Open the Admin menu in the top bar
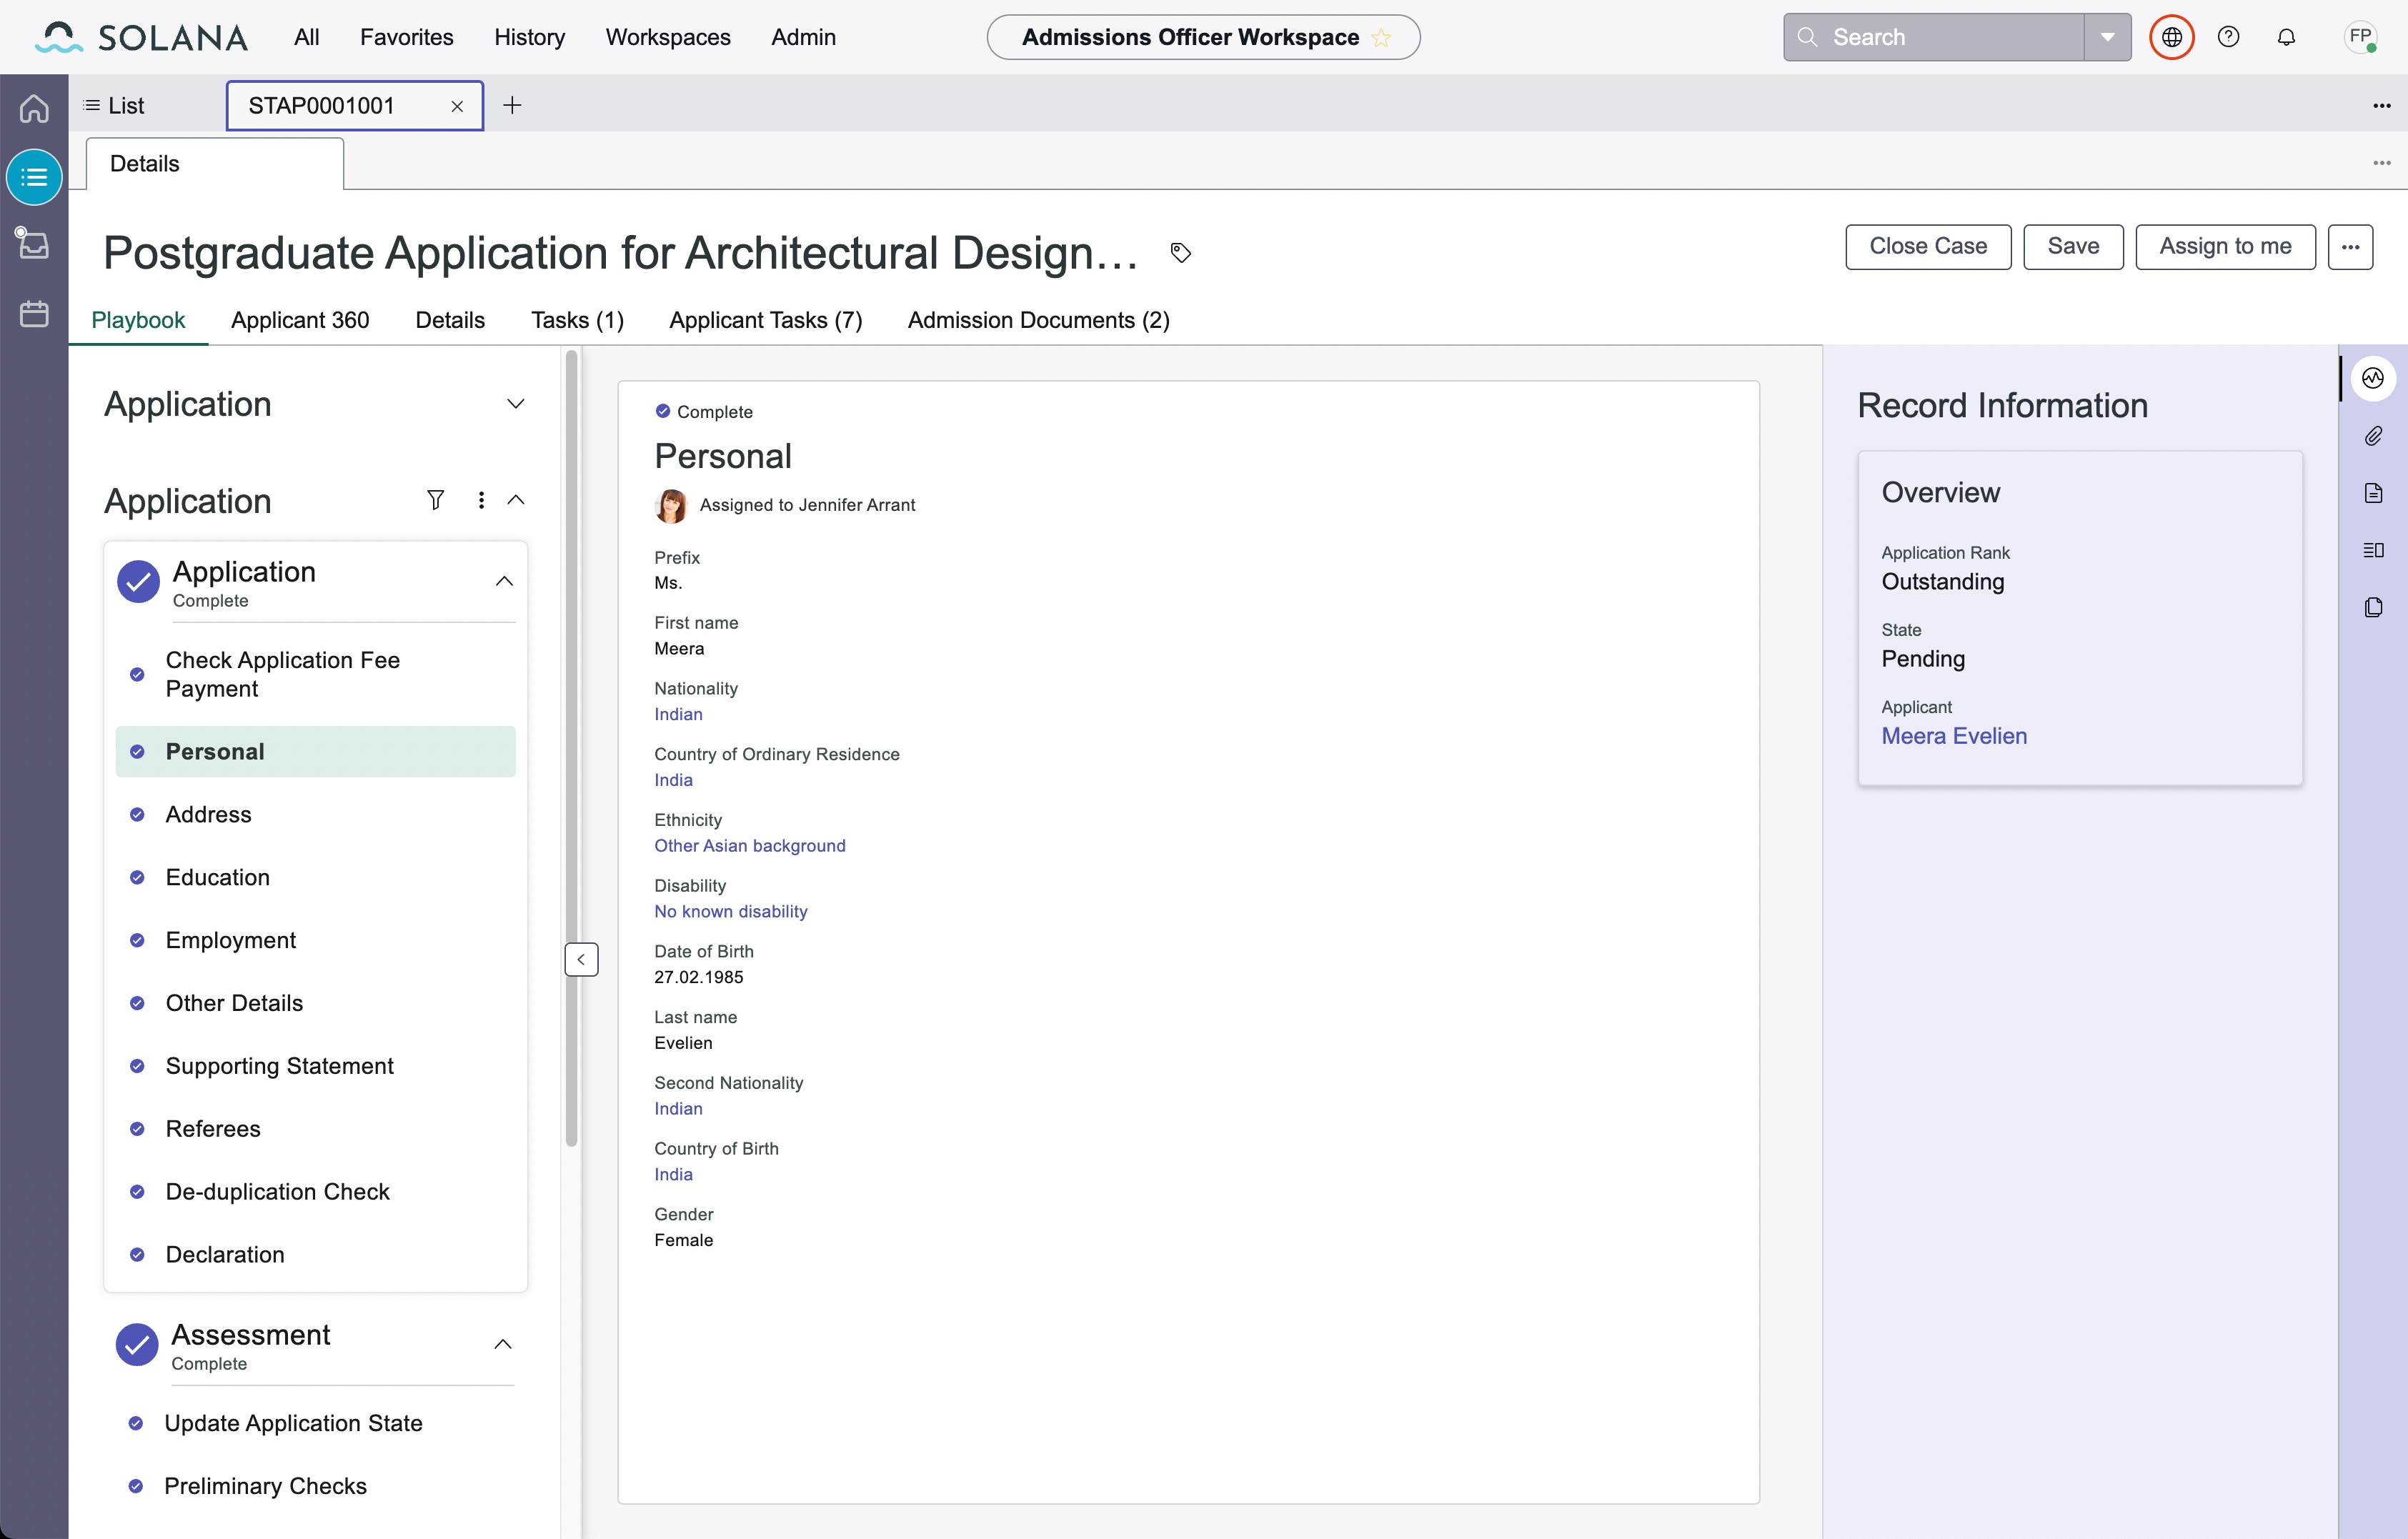Image resolution: width=2408 pixels, height=1539 pixels. [x=803, y=36]
